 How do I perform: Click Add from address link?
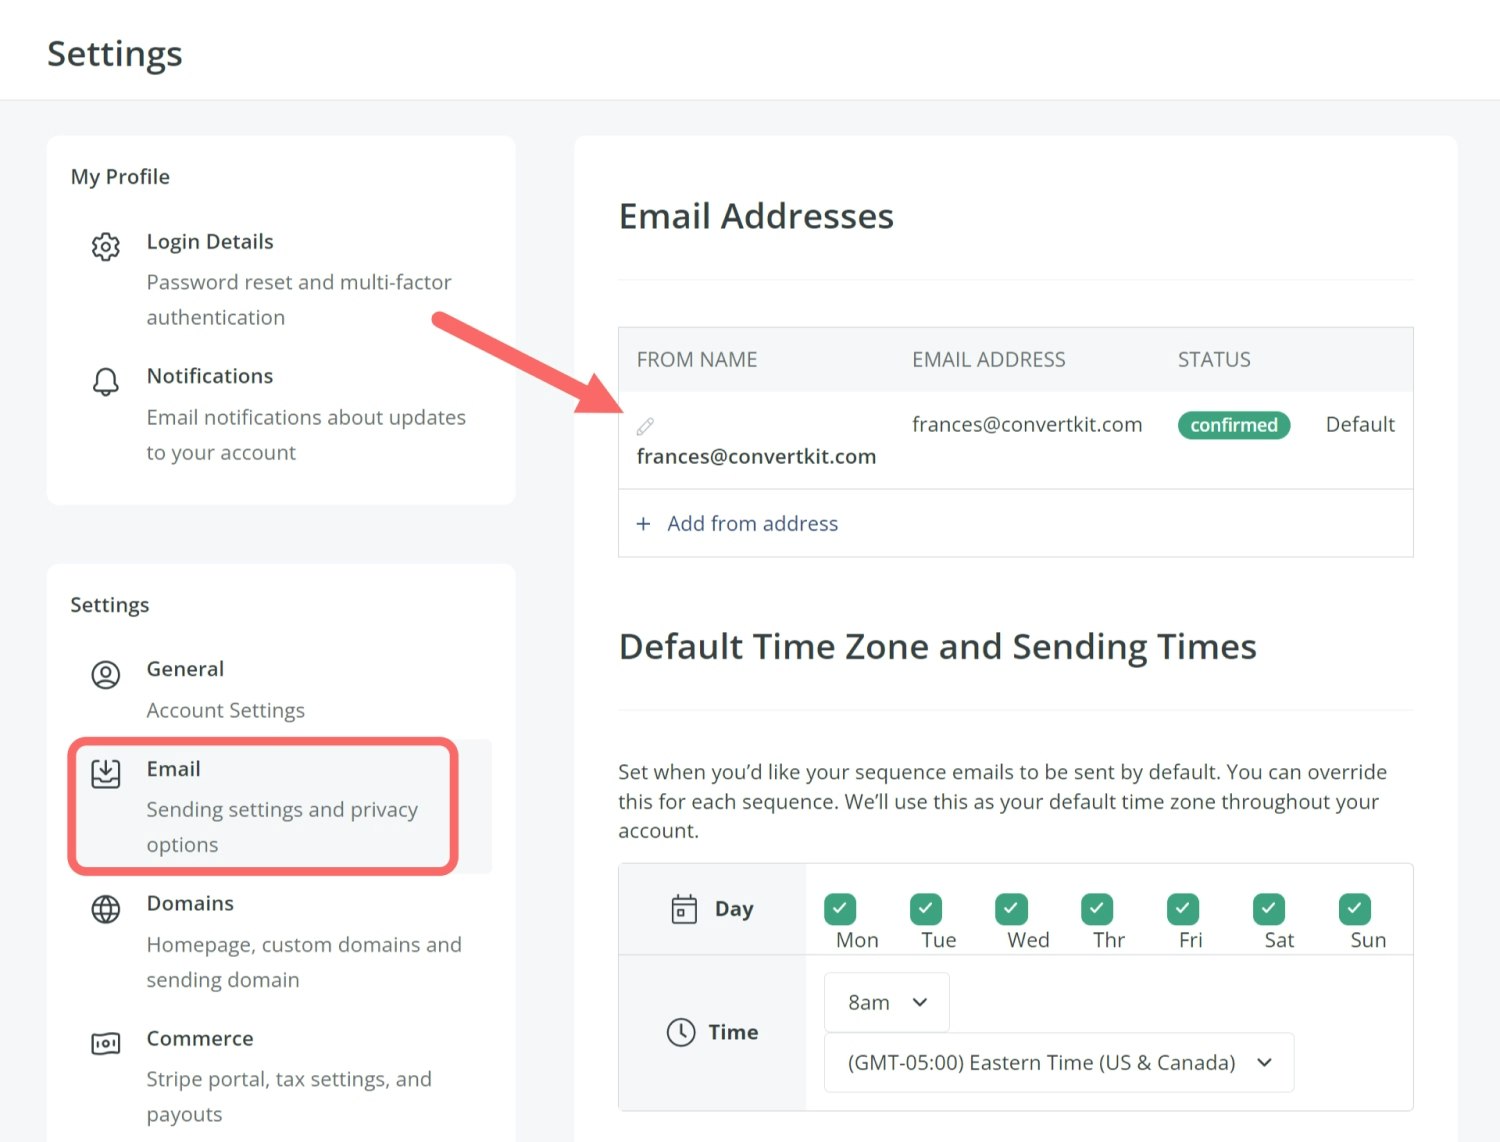point(752,524)
